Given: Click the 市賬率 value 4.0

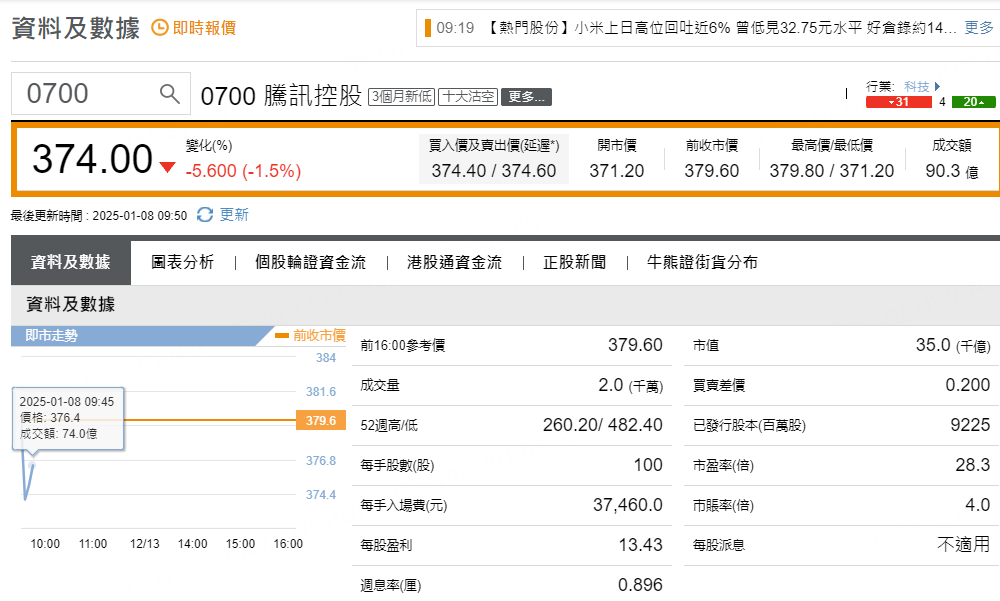Looking at the screenshot, I should pyautogui.click(x=978, y=505).
